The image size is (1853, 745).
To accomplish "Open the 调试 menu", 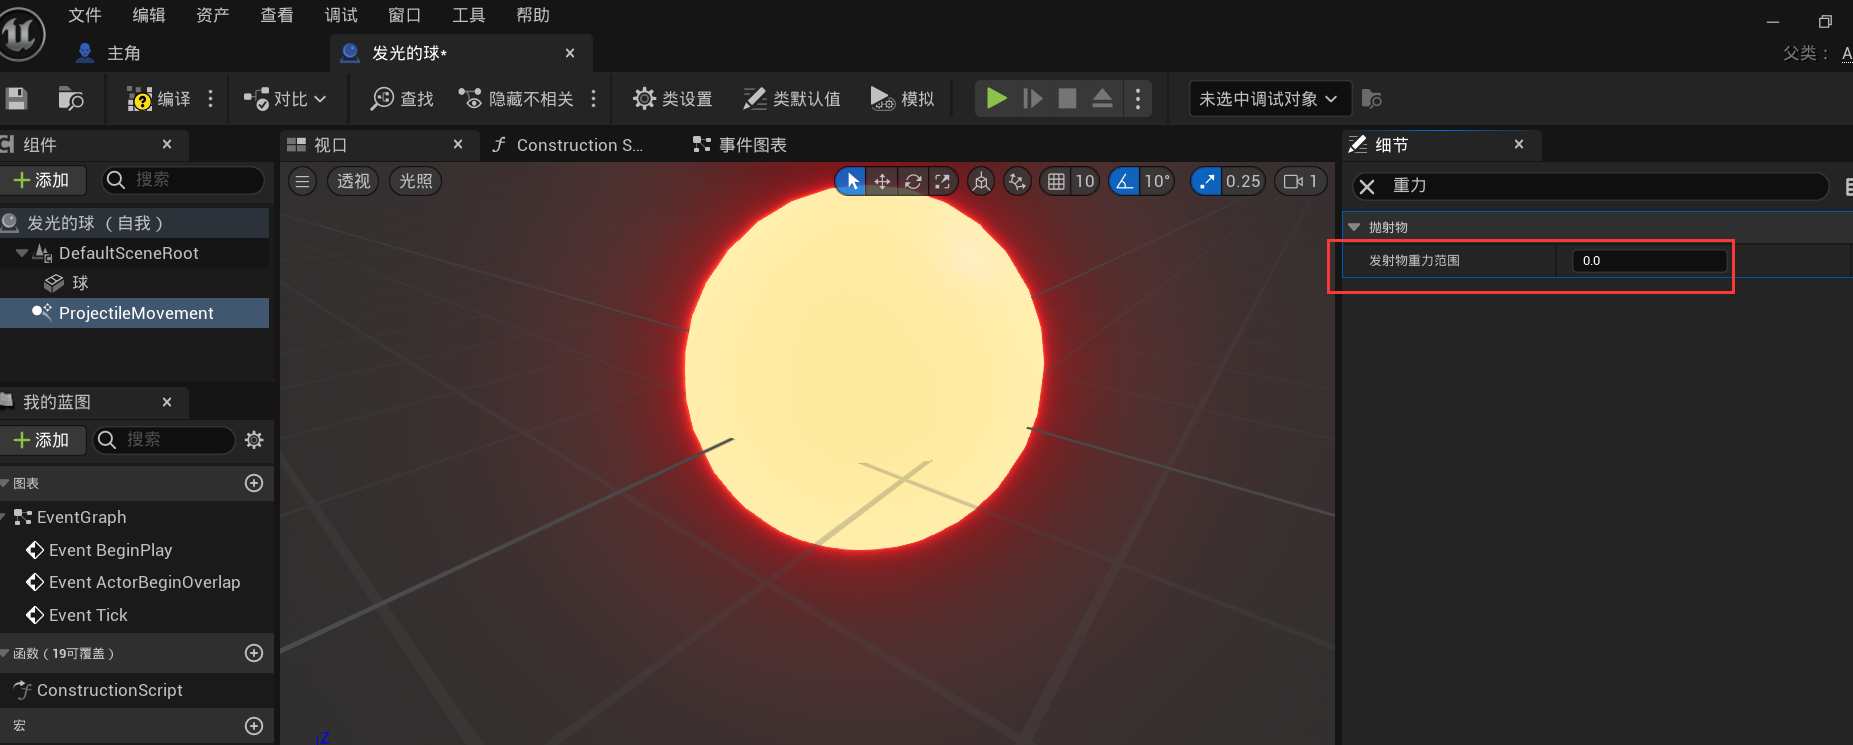I will click(x=341, y=15).
